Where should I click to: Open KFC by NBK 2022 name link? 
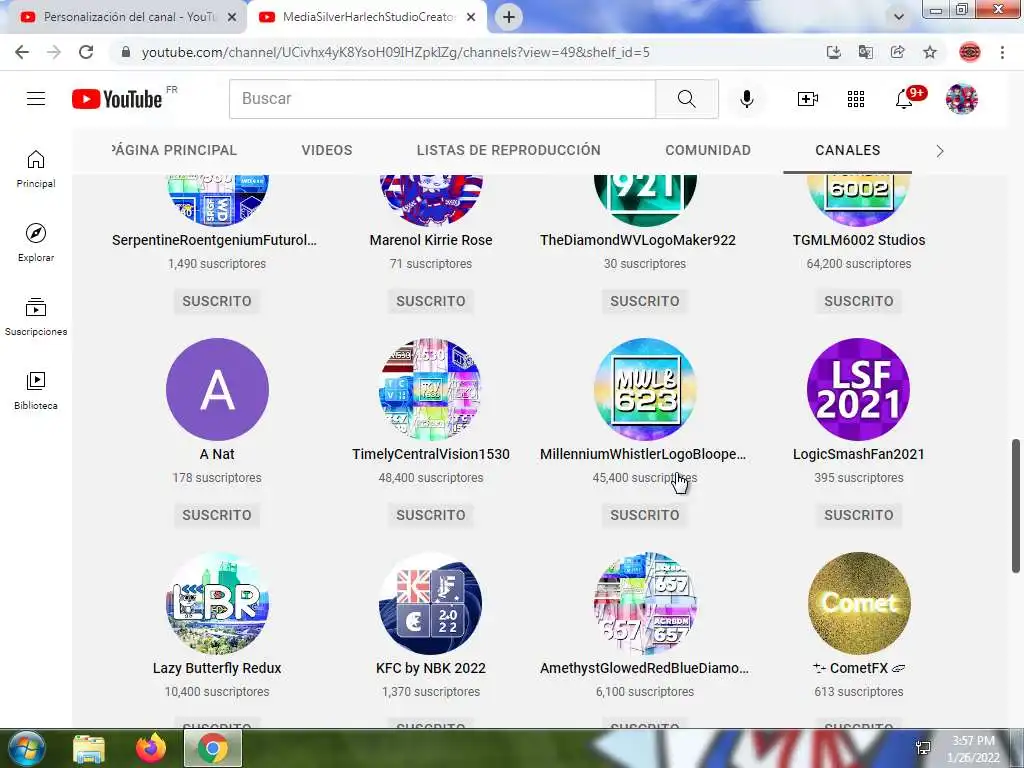point(431,668)
